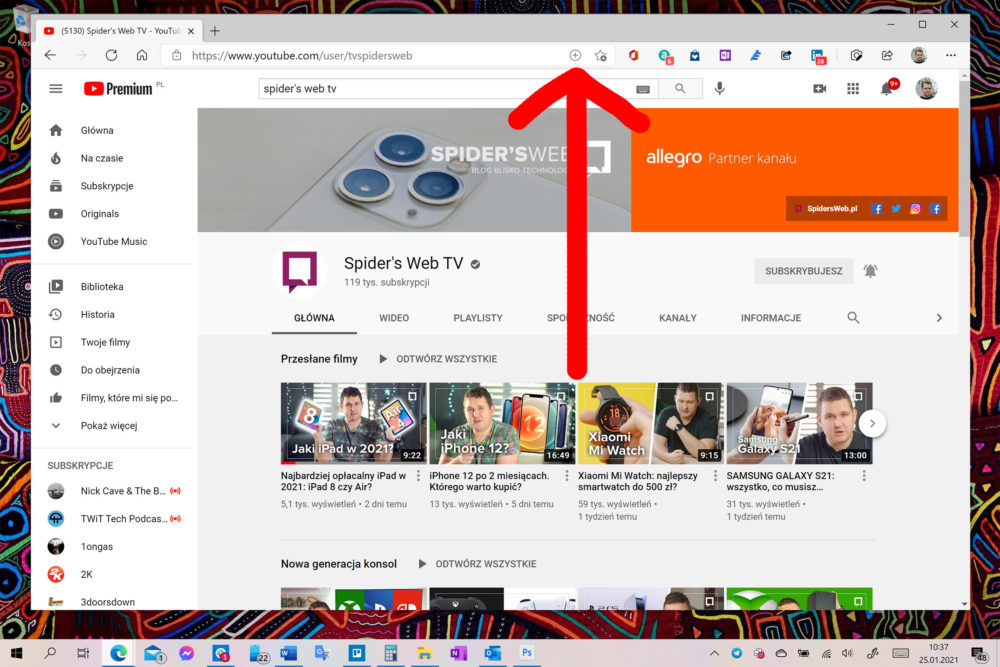Open the LinkedIn extension in Edge
The width and height of the screenshot is (1000, 667).
[818, 56]
